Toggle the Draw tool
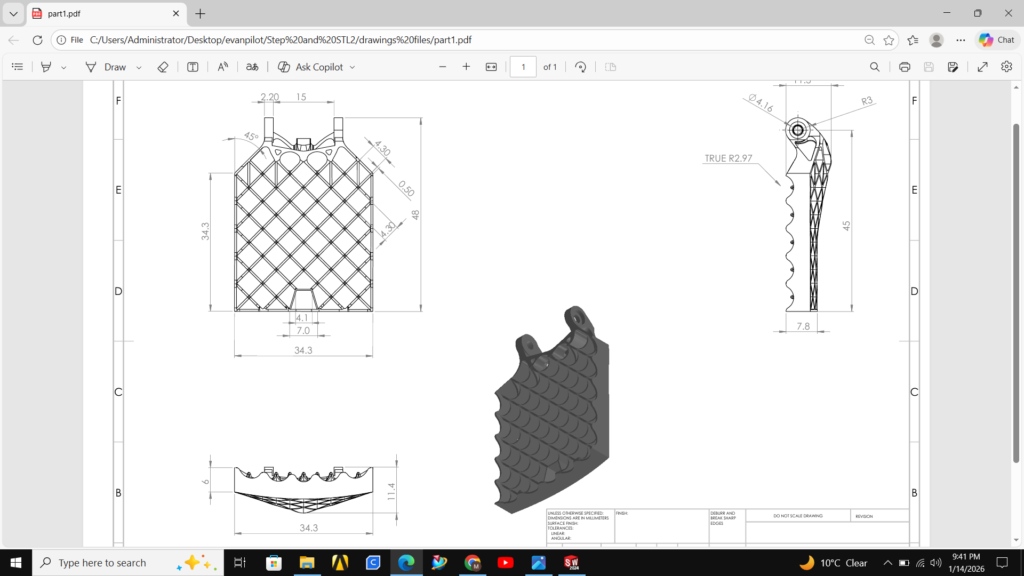 [106, 67]
